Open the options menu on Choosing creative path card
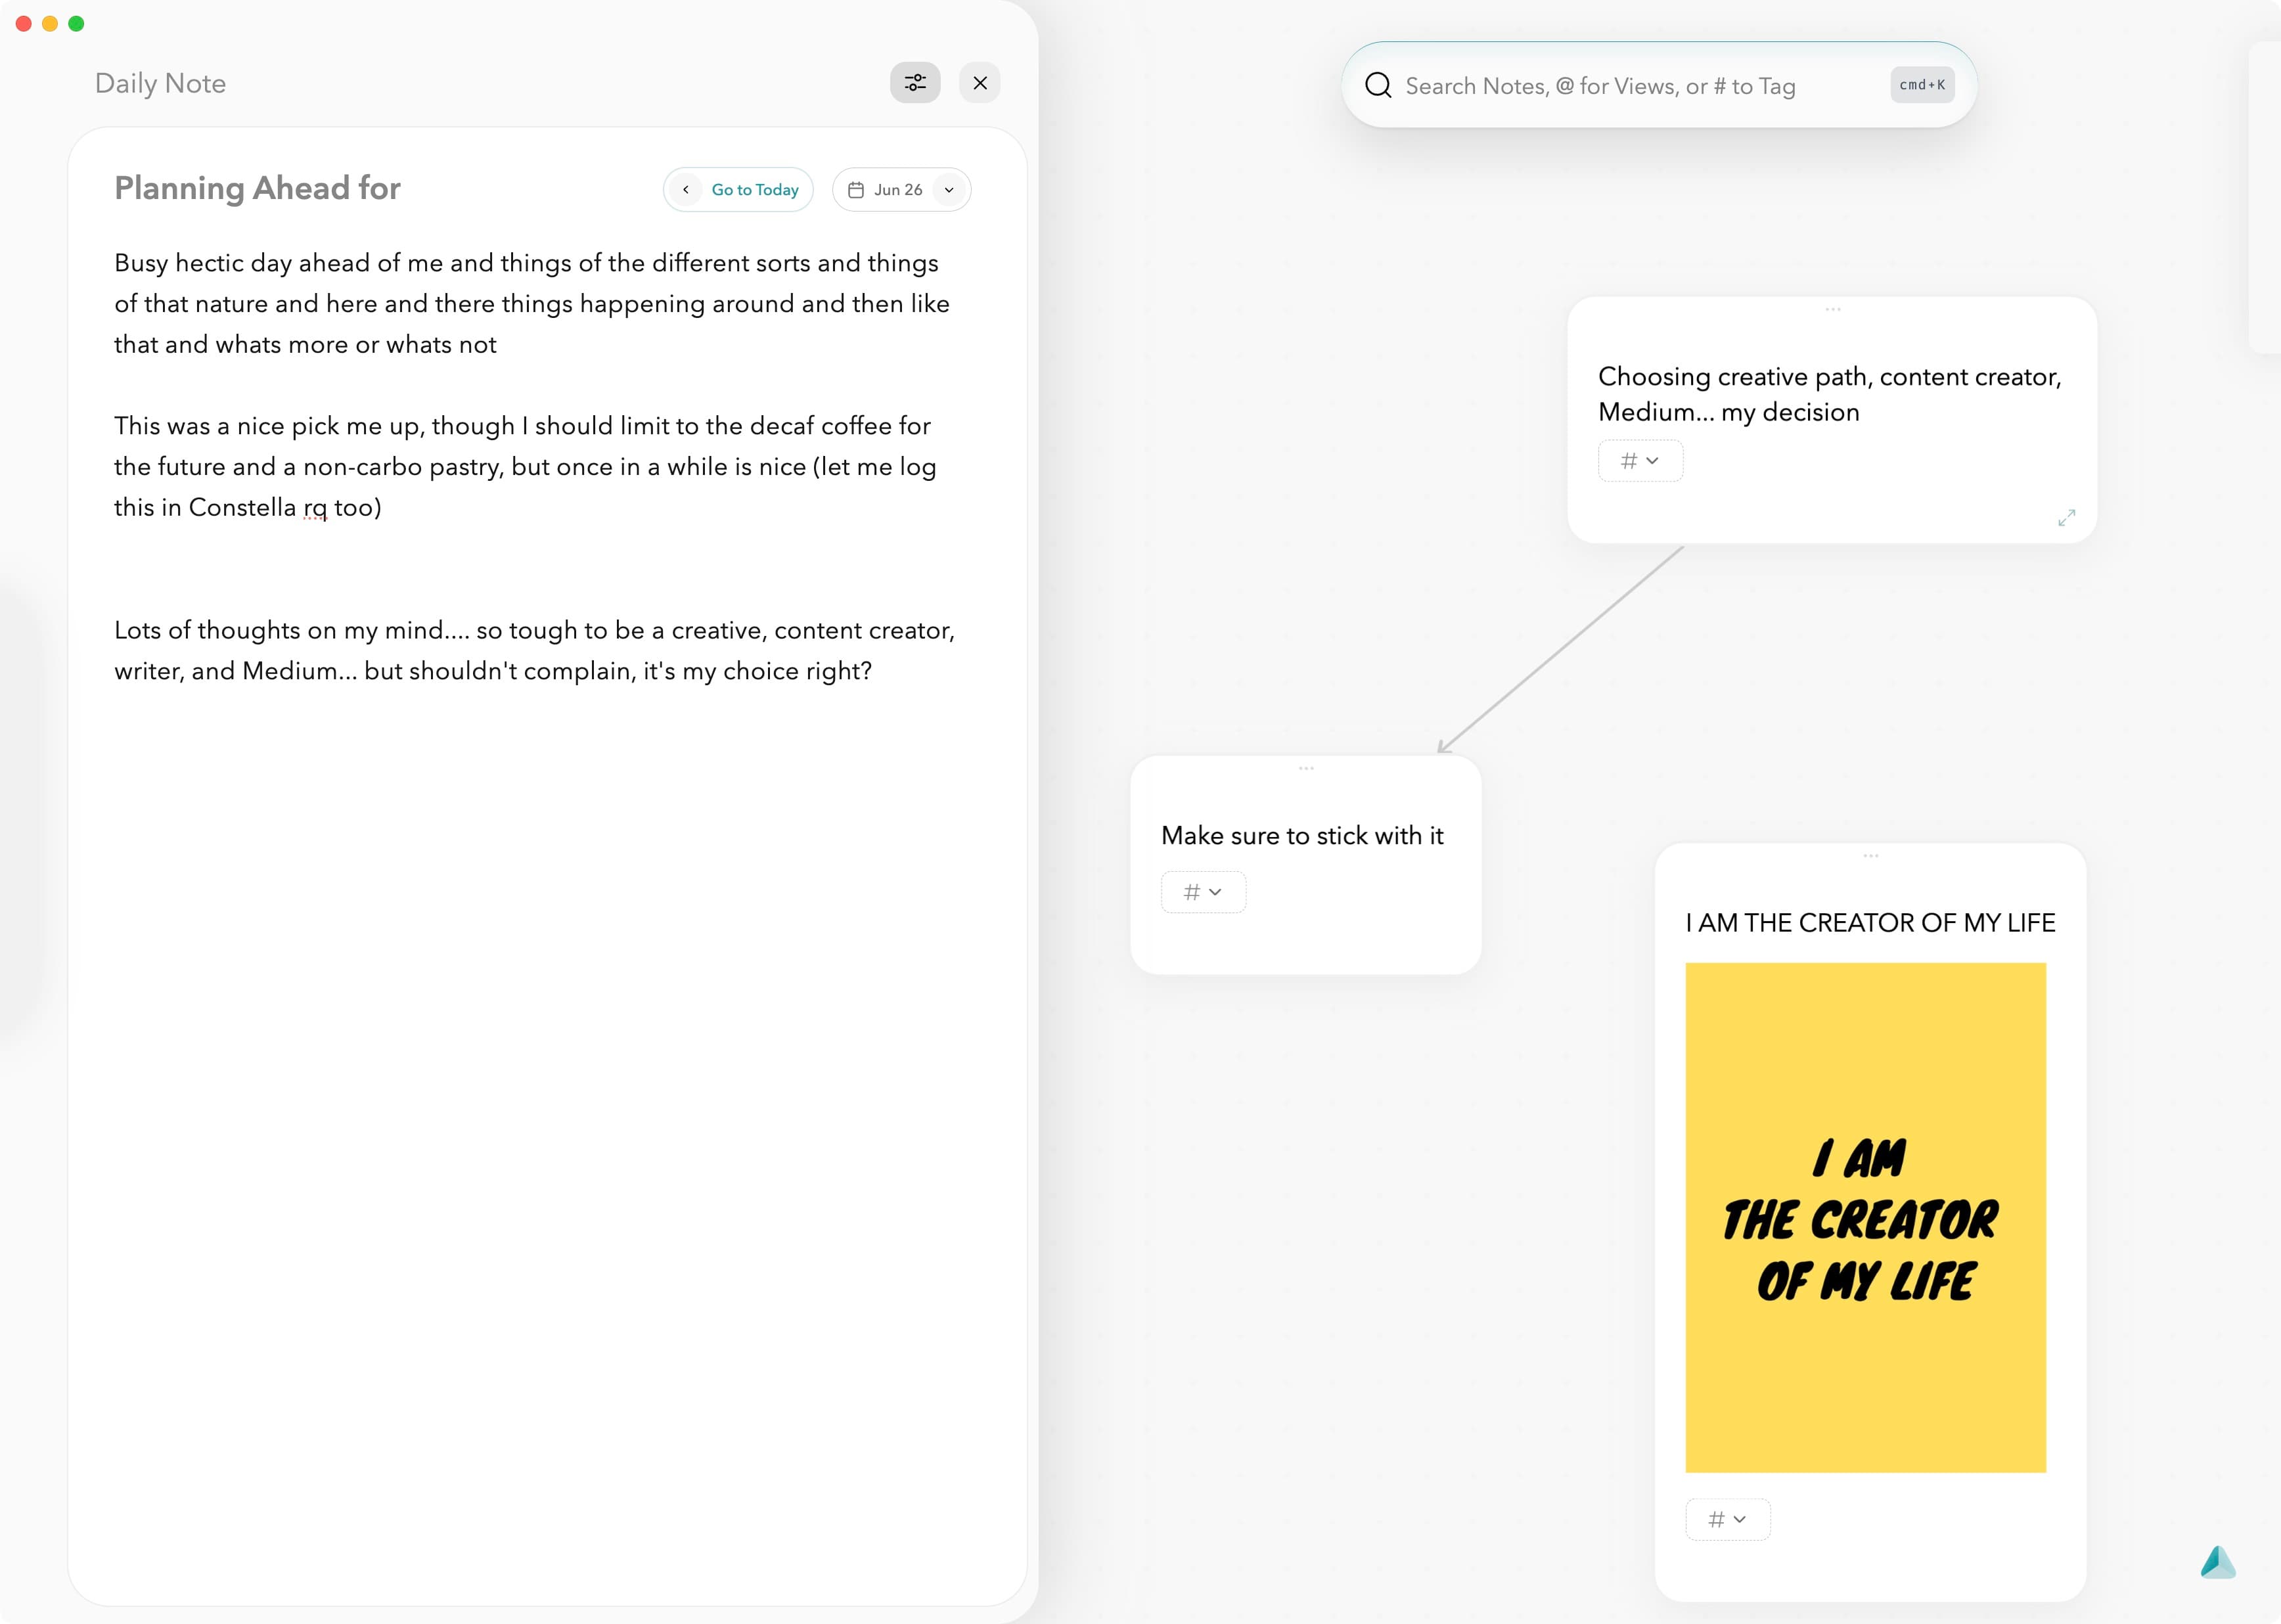2281x1624 pixels. [x=1832, y=310]
